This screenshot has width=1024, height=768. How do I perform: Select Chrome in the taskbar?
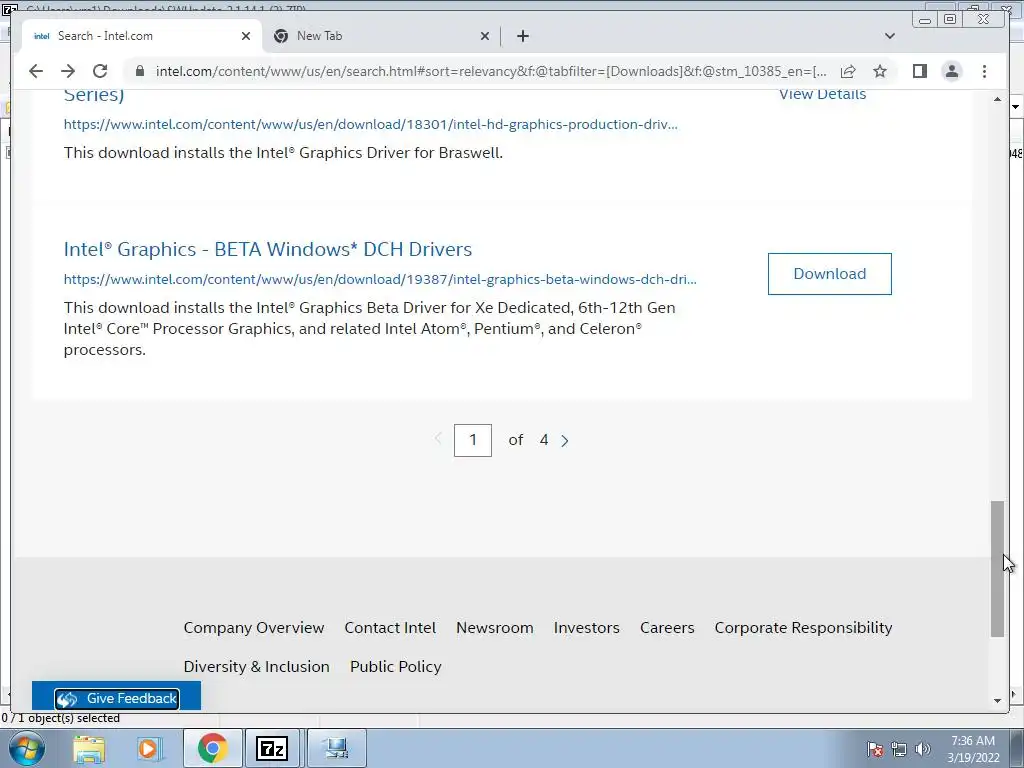pyautogui.click(x=212, y=748)
